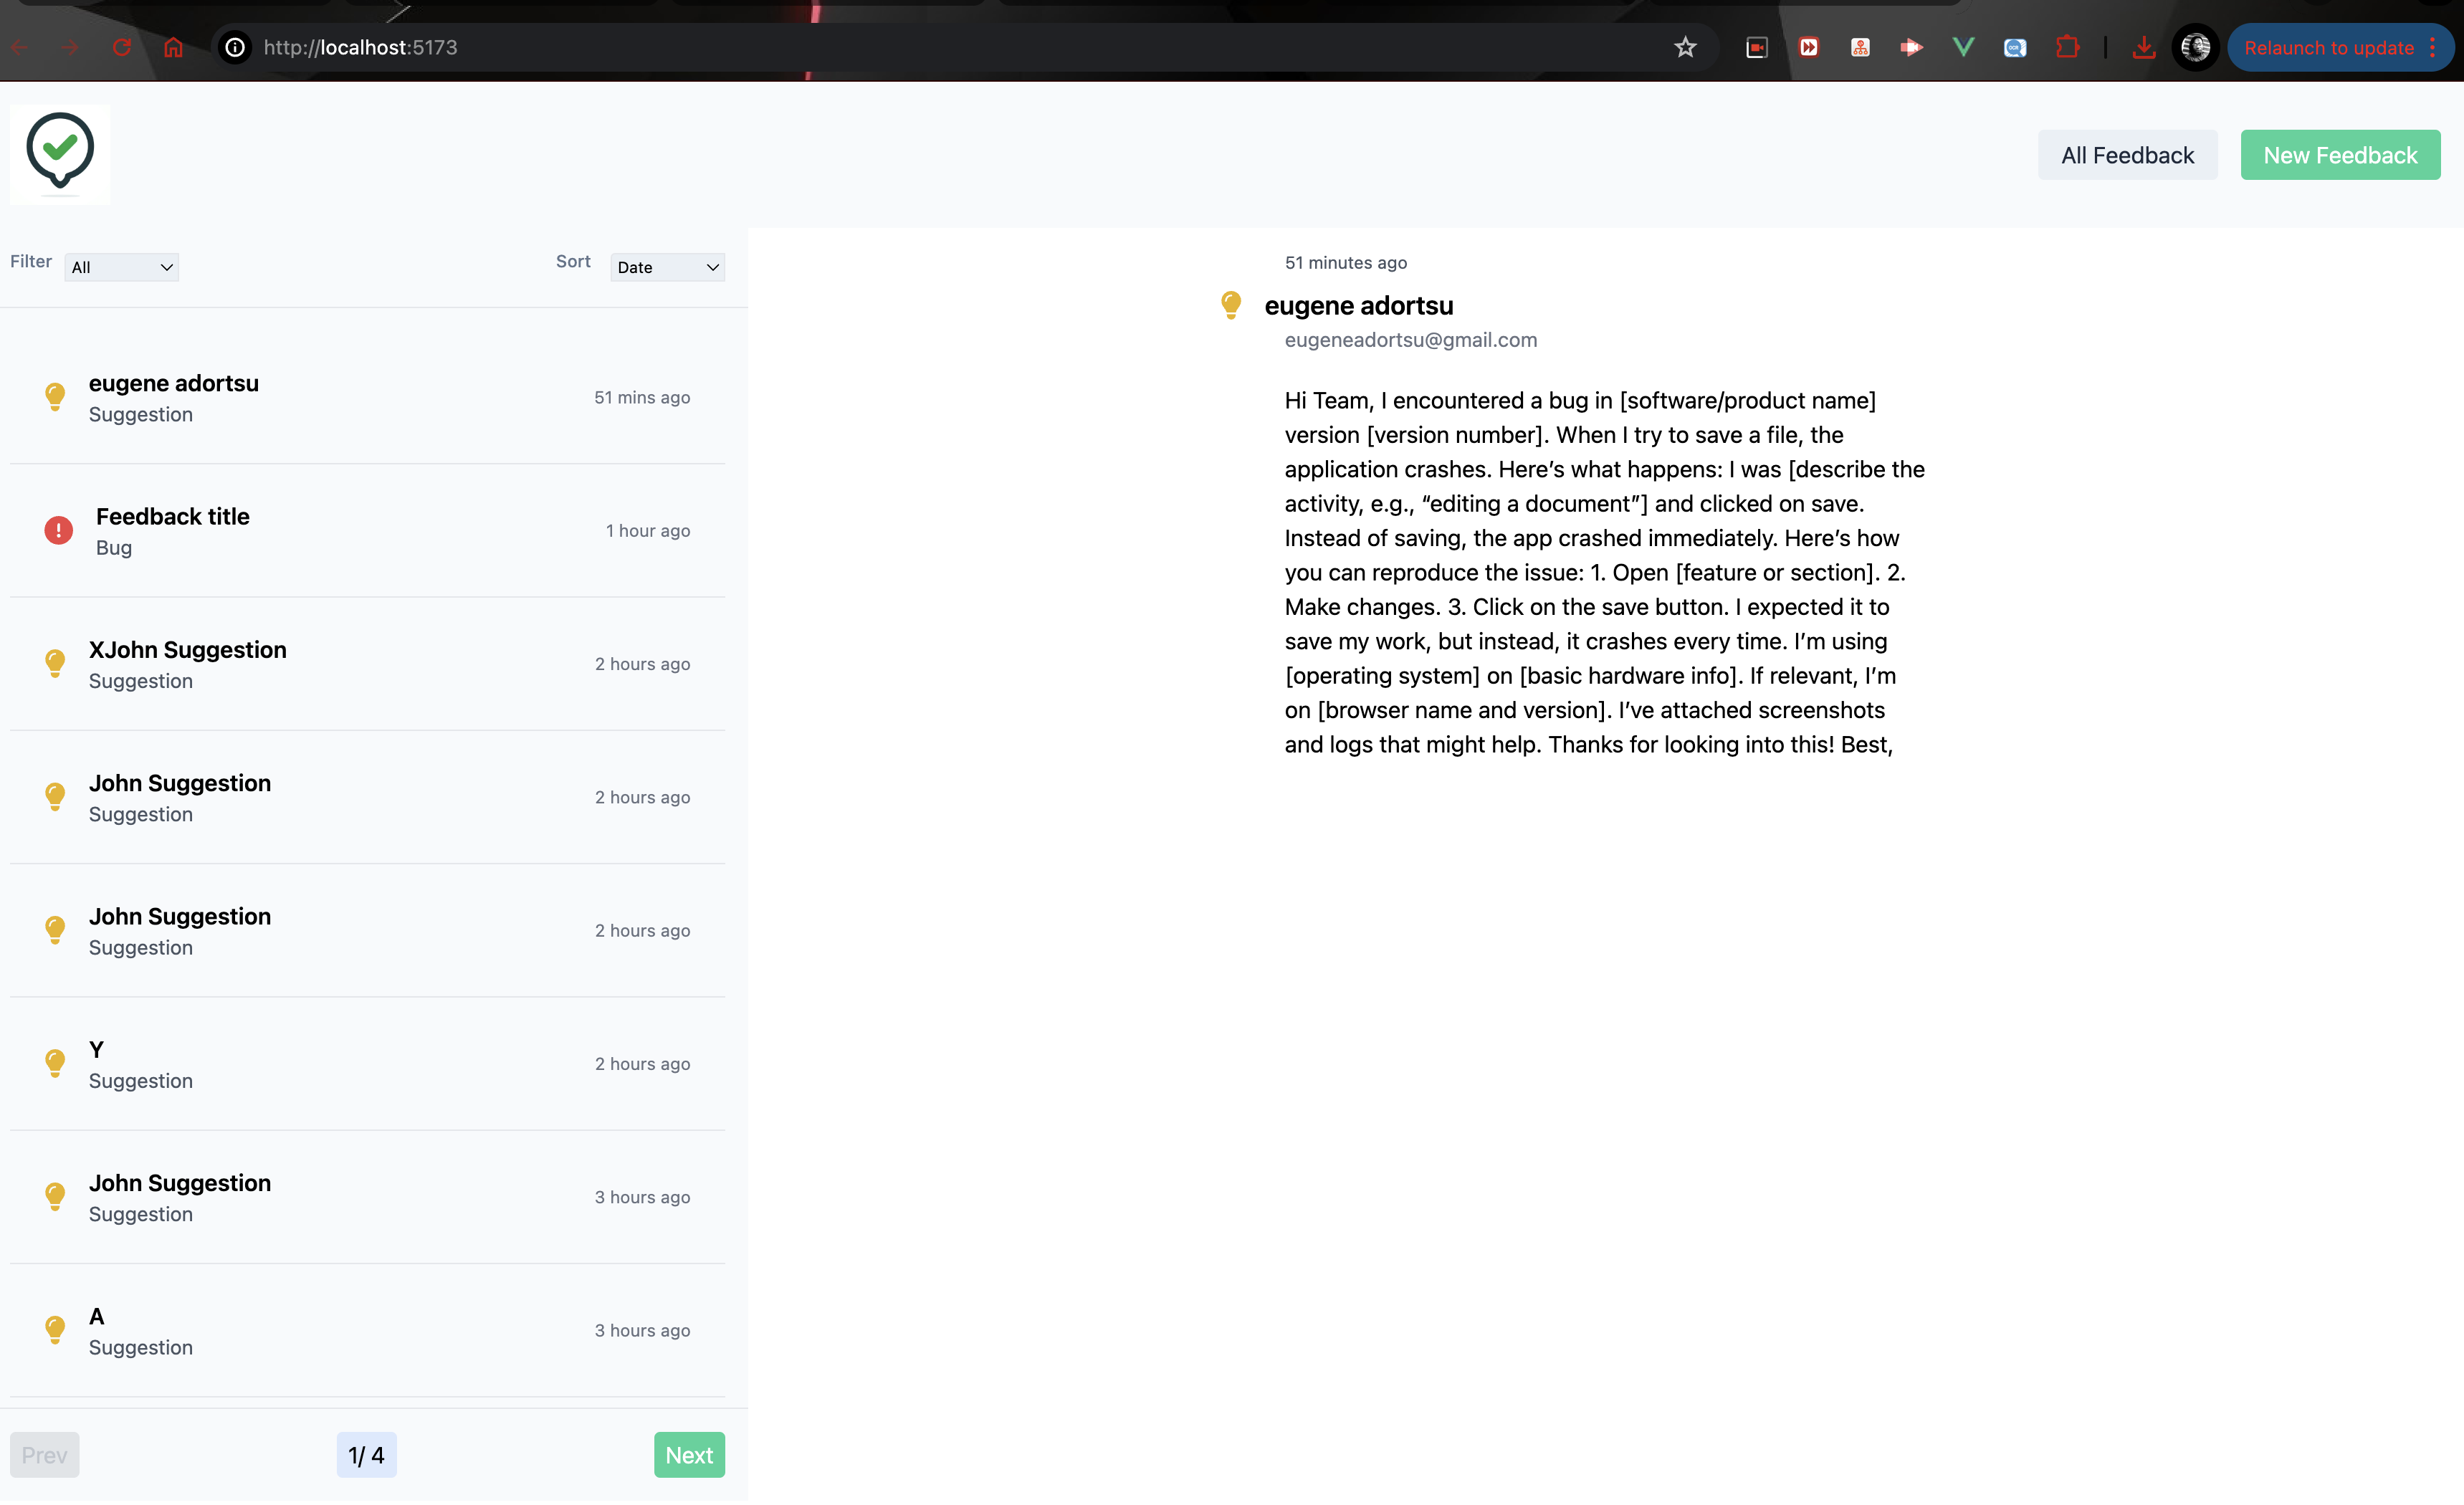Open the XJohn Suggestion entry
Image resolution: width=2464 pixels, height=1505 pixels.
click(367, 663)
